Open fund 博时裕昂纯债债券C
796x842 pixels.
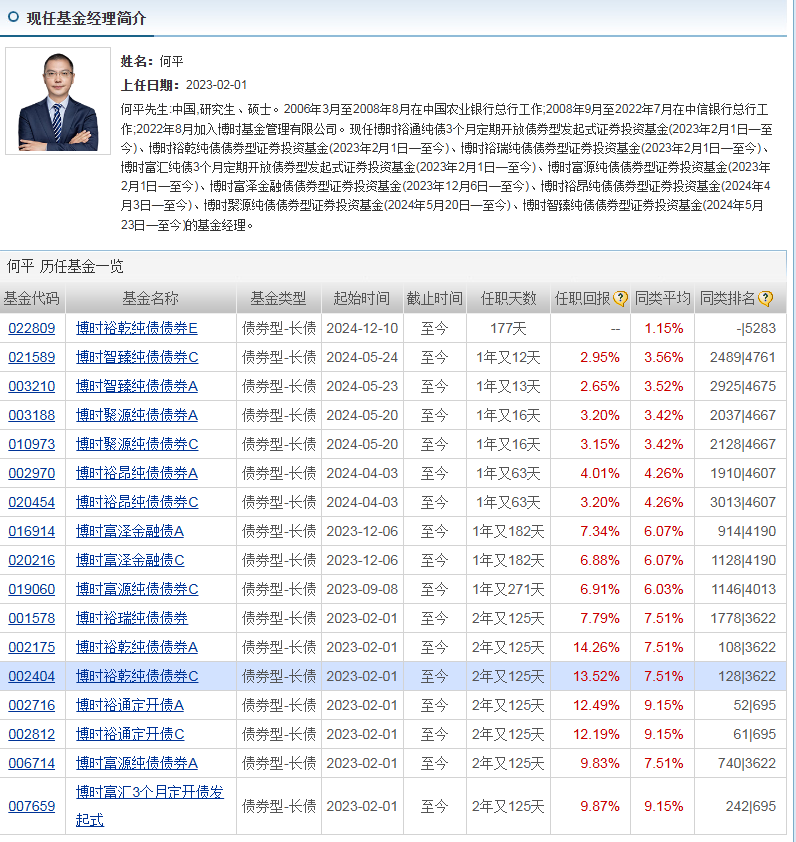click(137, 502)
